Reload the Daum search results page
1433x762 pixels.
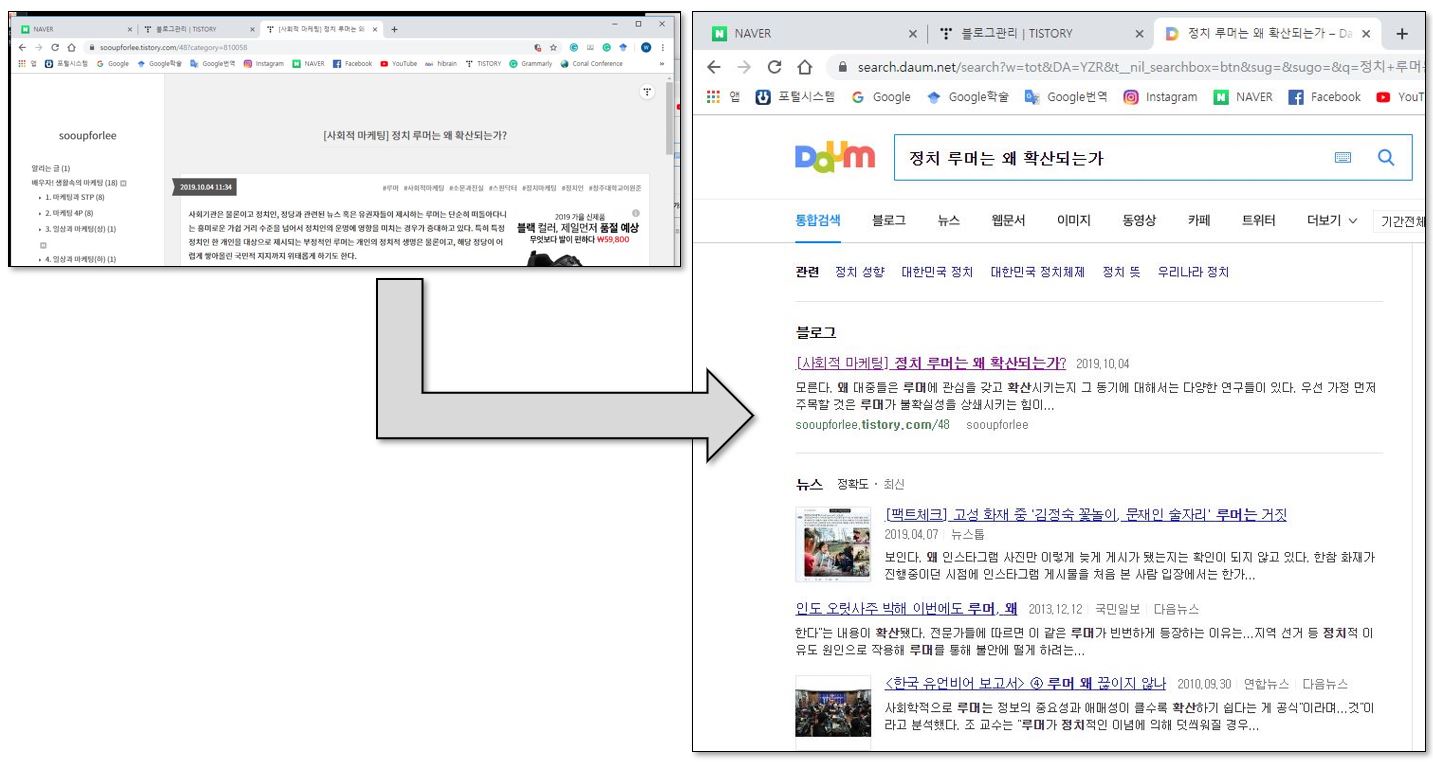(x=774, y=67)
